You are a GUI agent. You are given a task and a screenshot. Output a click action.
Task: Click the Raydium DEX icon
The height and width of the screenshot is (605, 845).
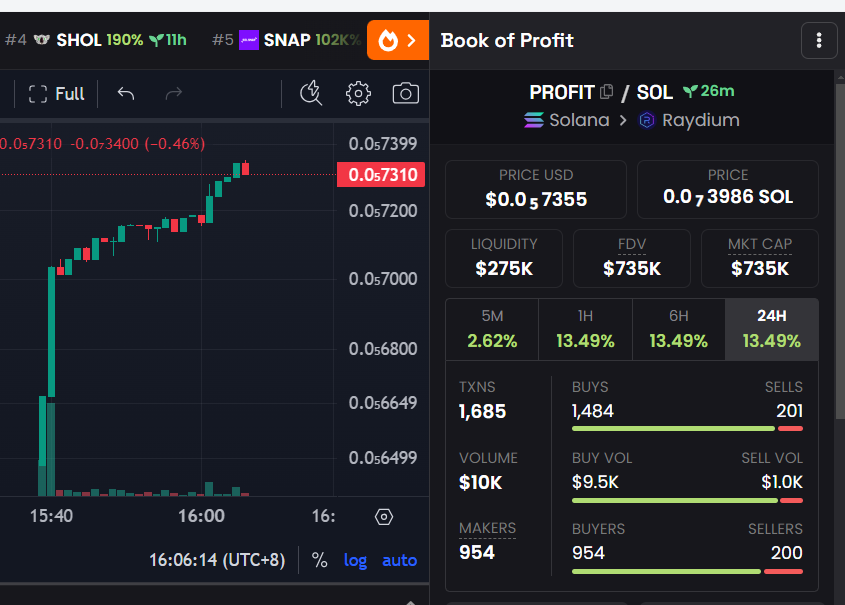647,120
